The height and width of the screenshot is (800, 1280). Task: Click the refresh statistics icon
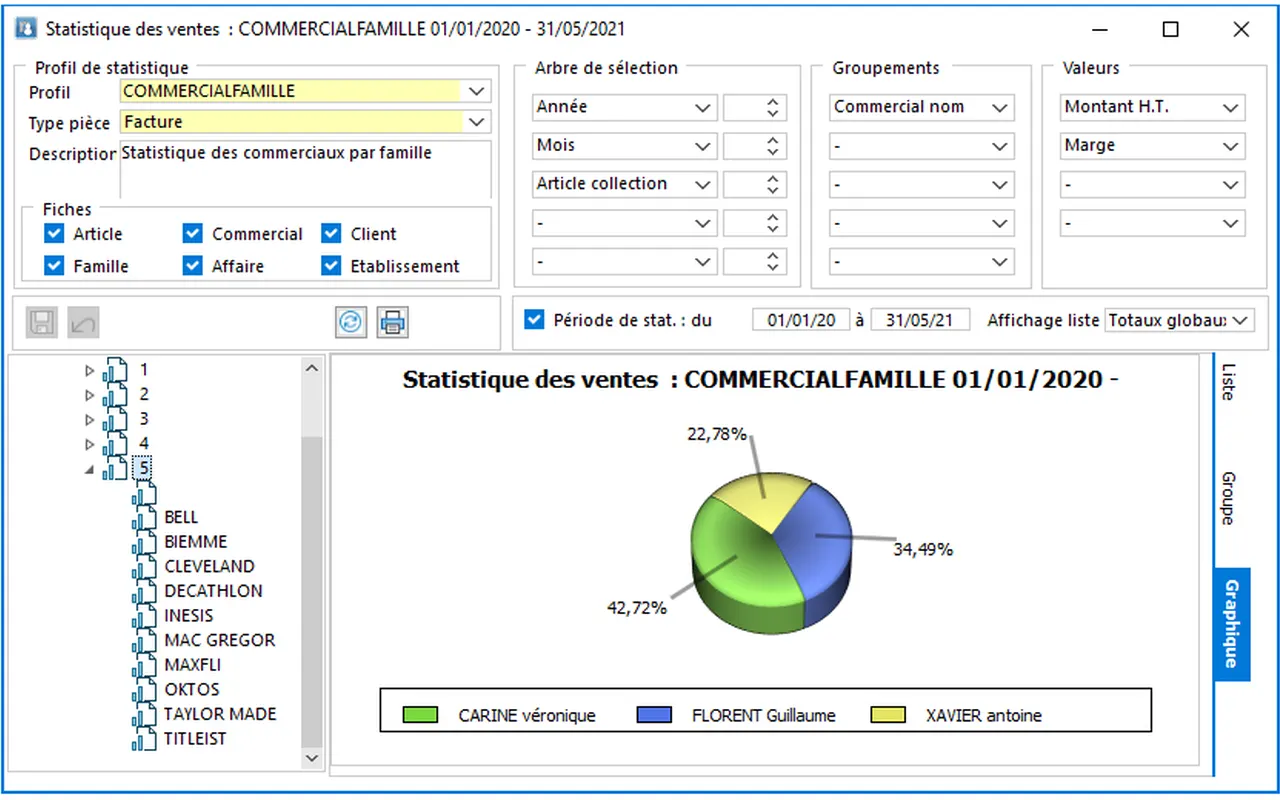(x=352, y=322)
